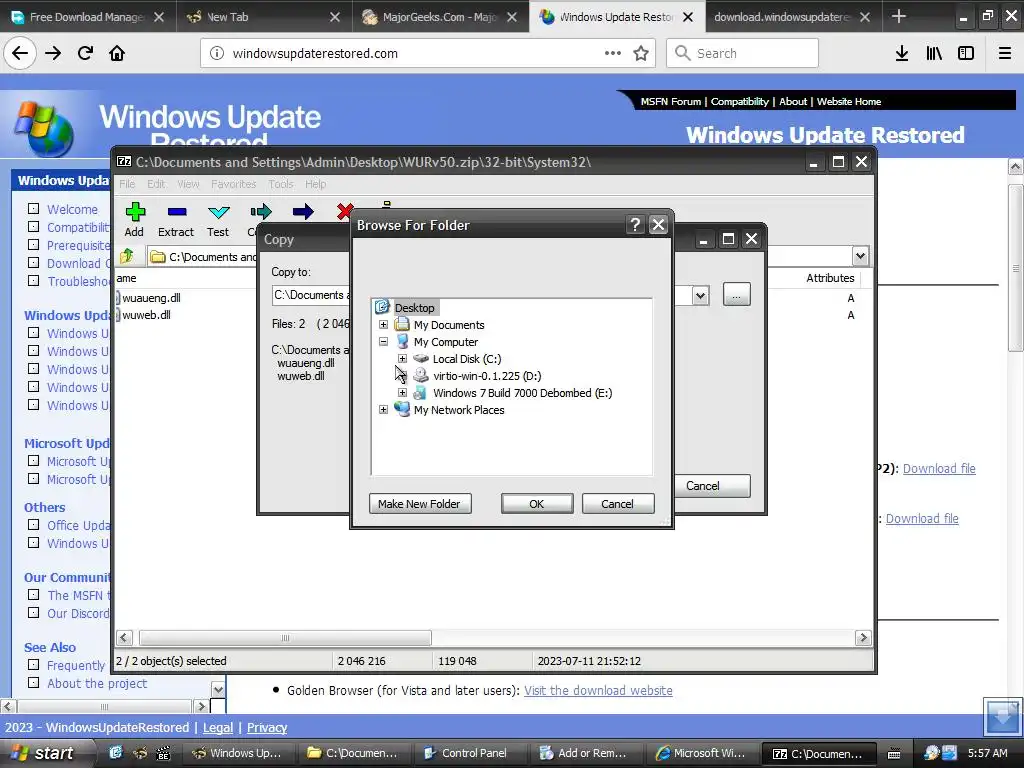Click the help question mark in Browse For Folder
This screenshot has width=1024, height=768.
click(635, 225)
